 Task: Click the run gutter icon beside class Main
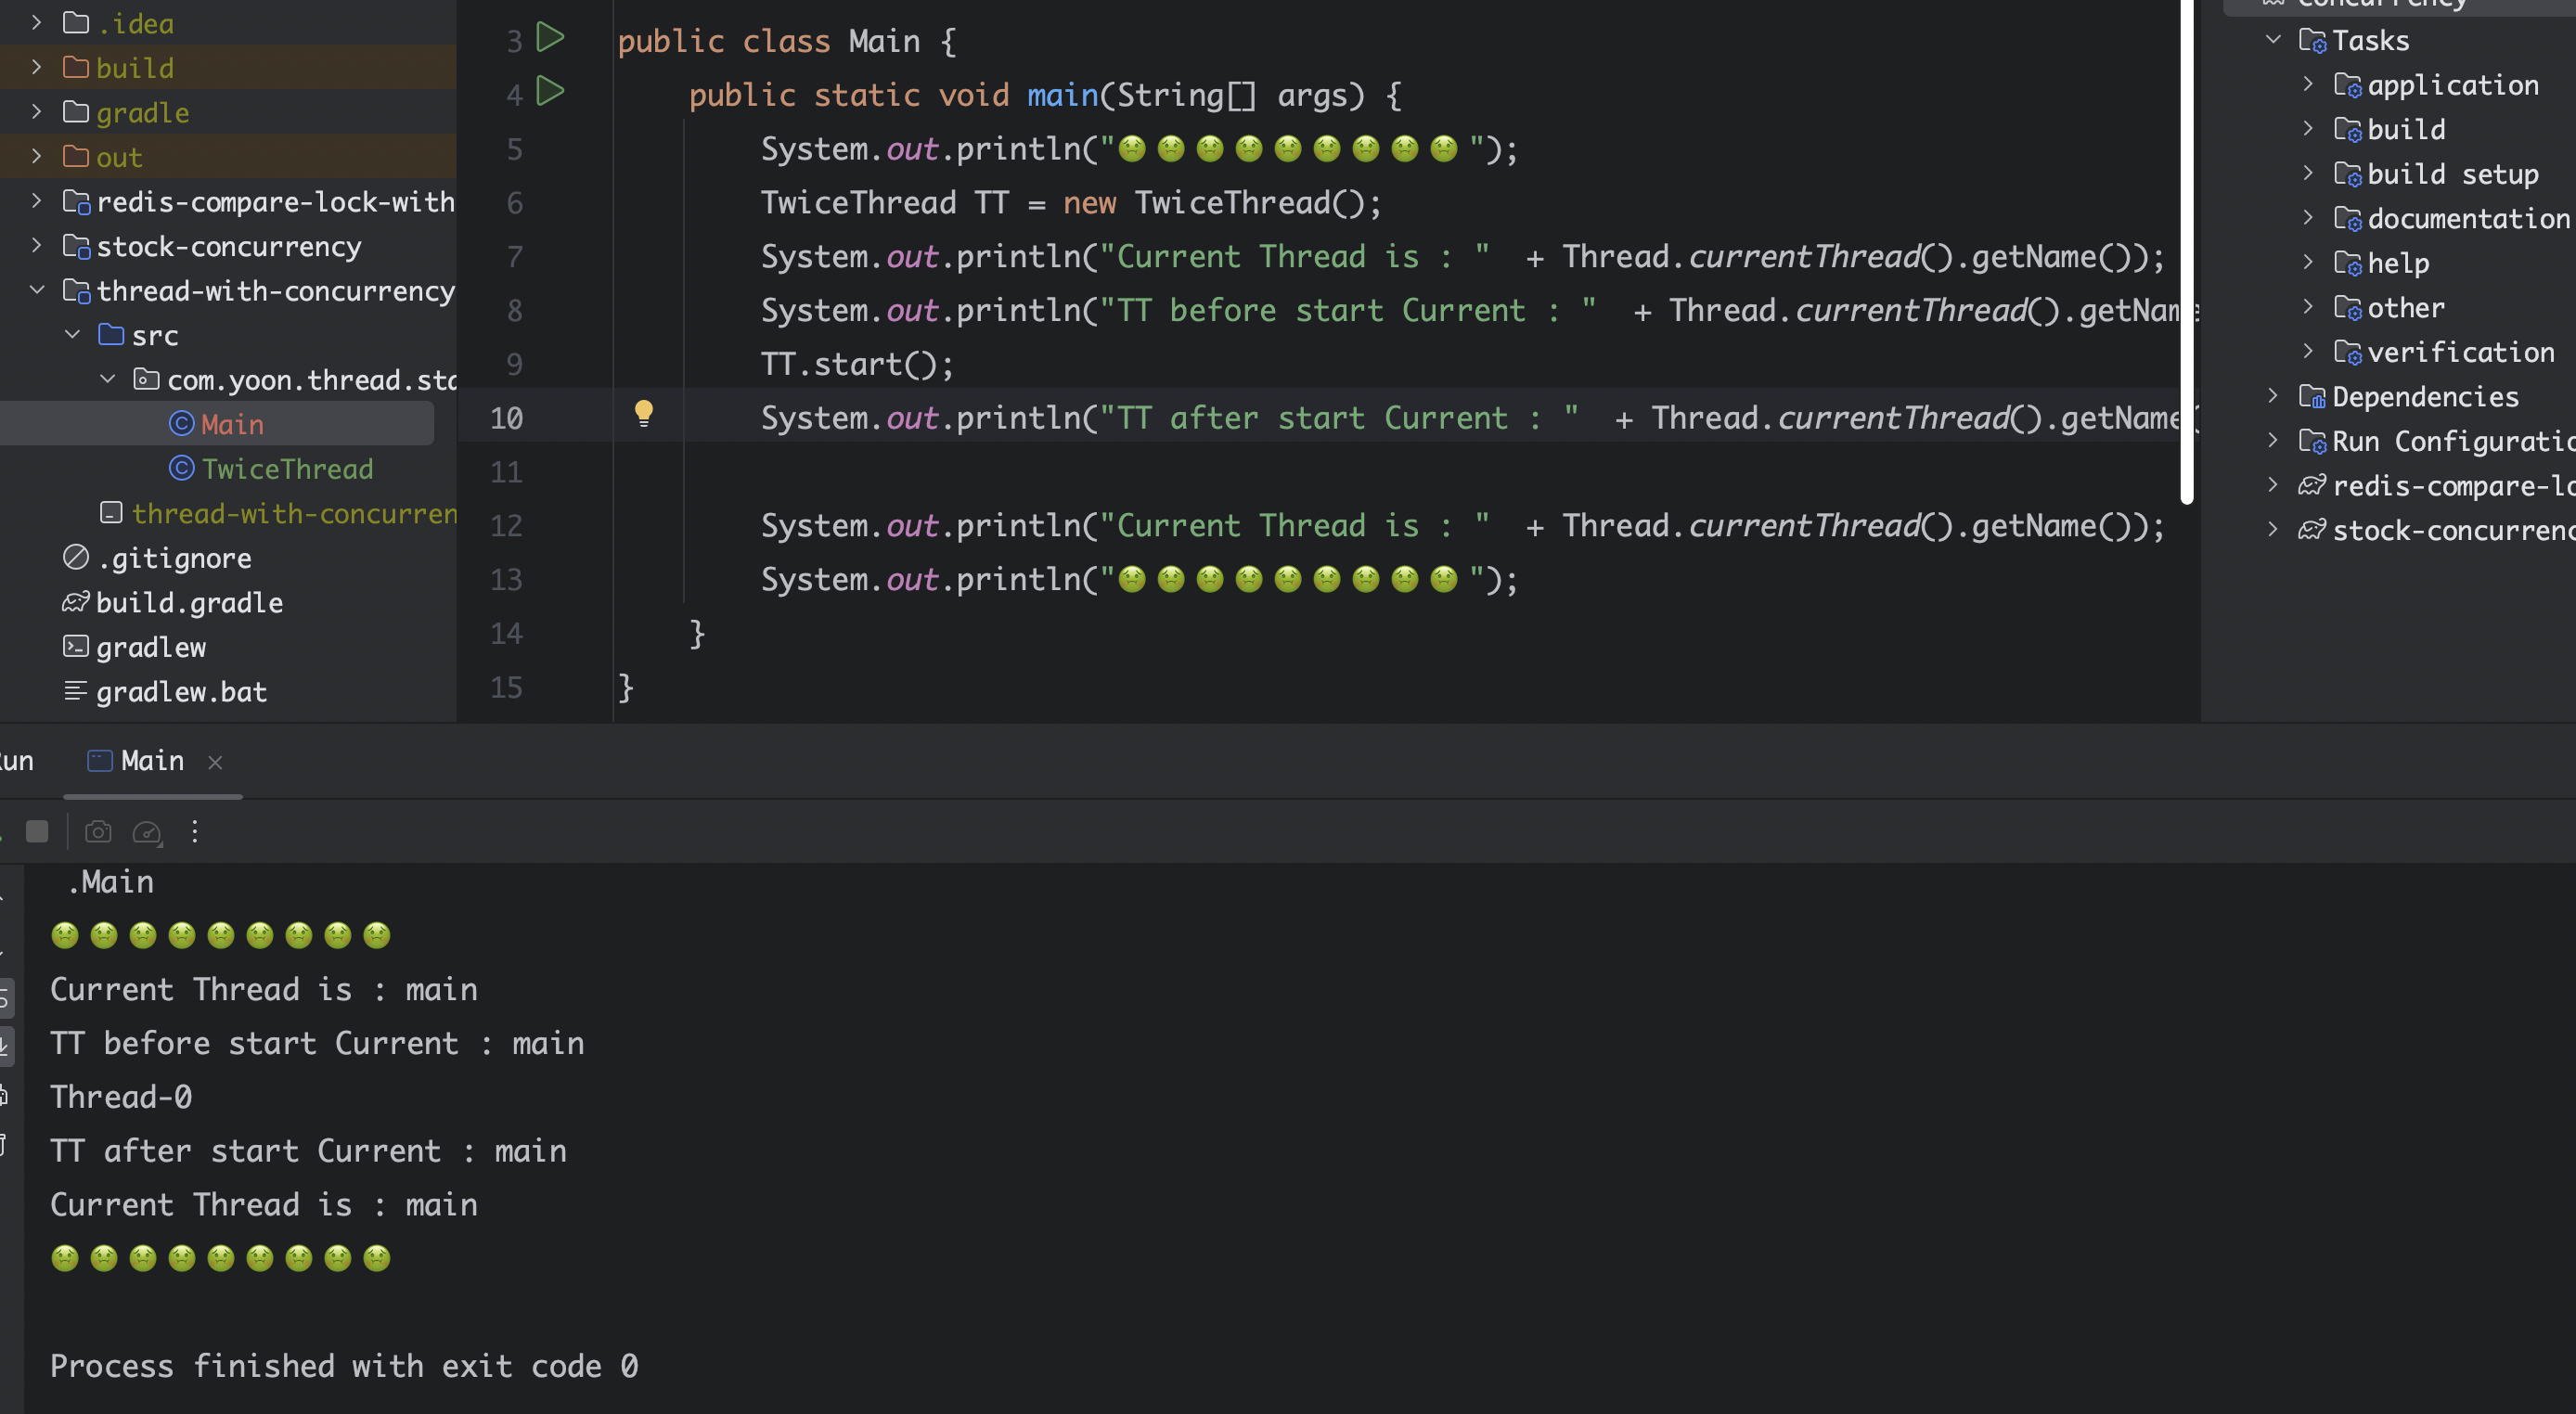[550, 38]
